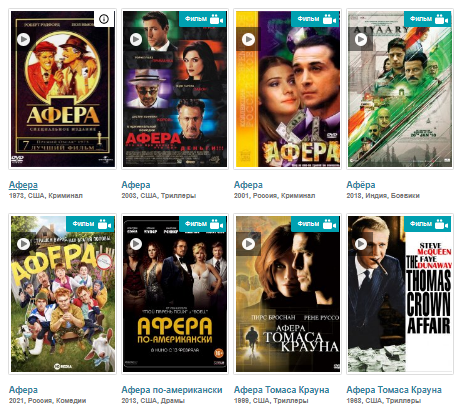
Task: Click the Фильм badge on Афера по-американски poster
Action: (x=203, y=224)
